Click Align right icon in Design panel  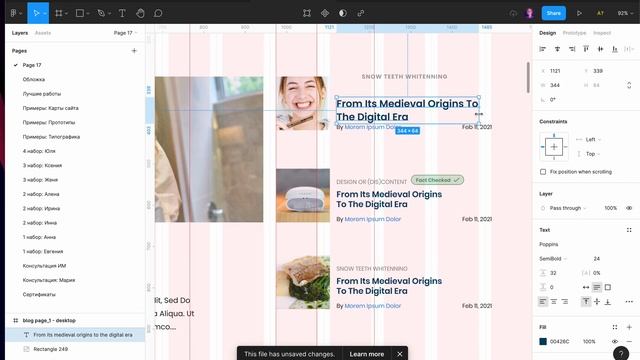(x=572, y=49)
